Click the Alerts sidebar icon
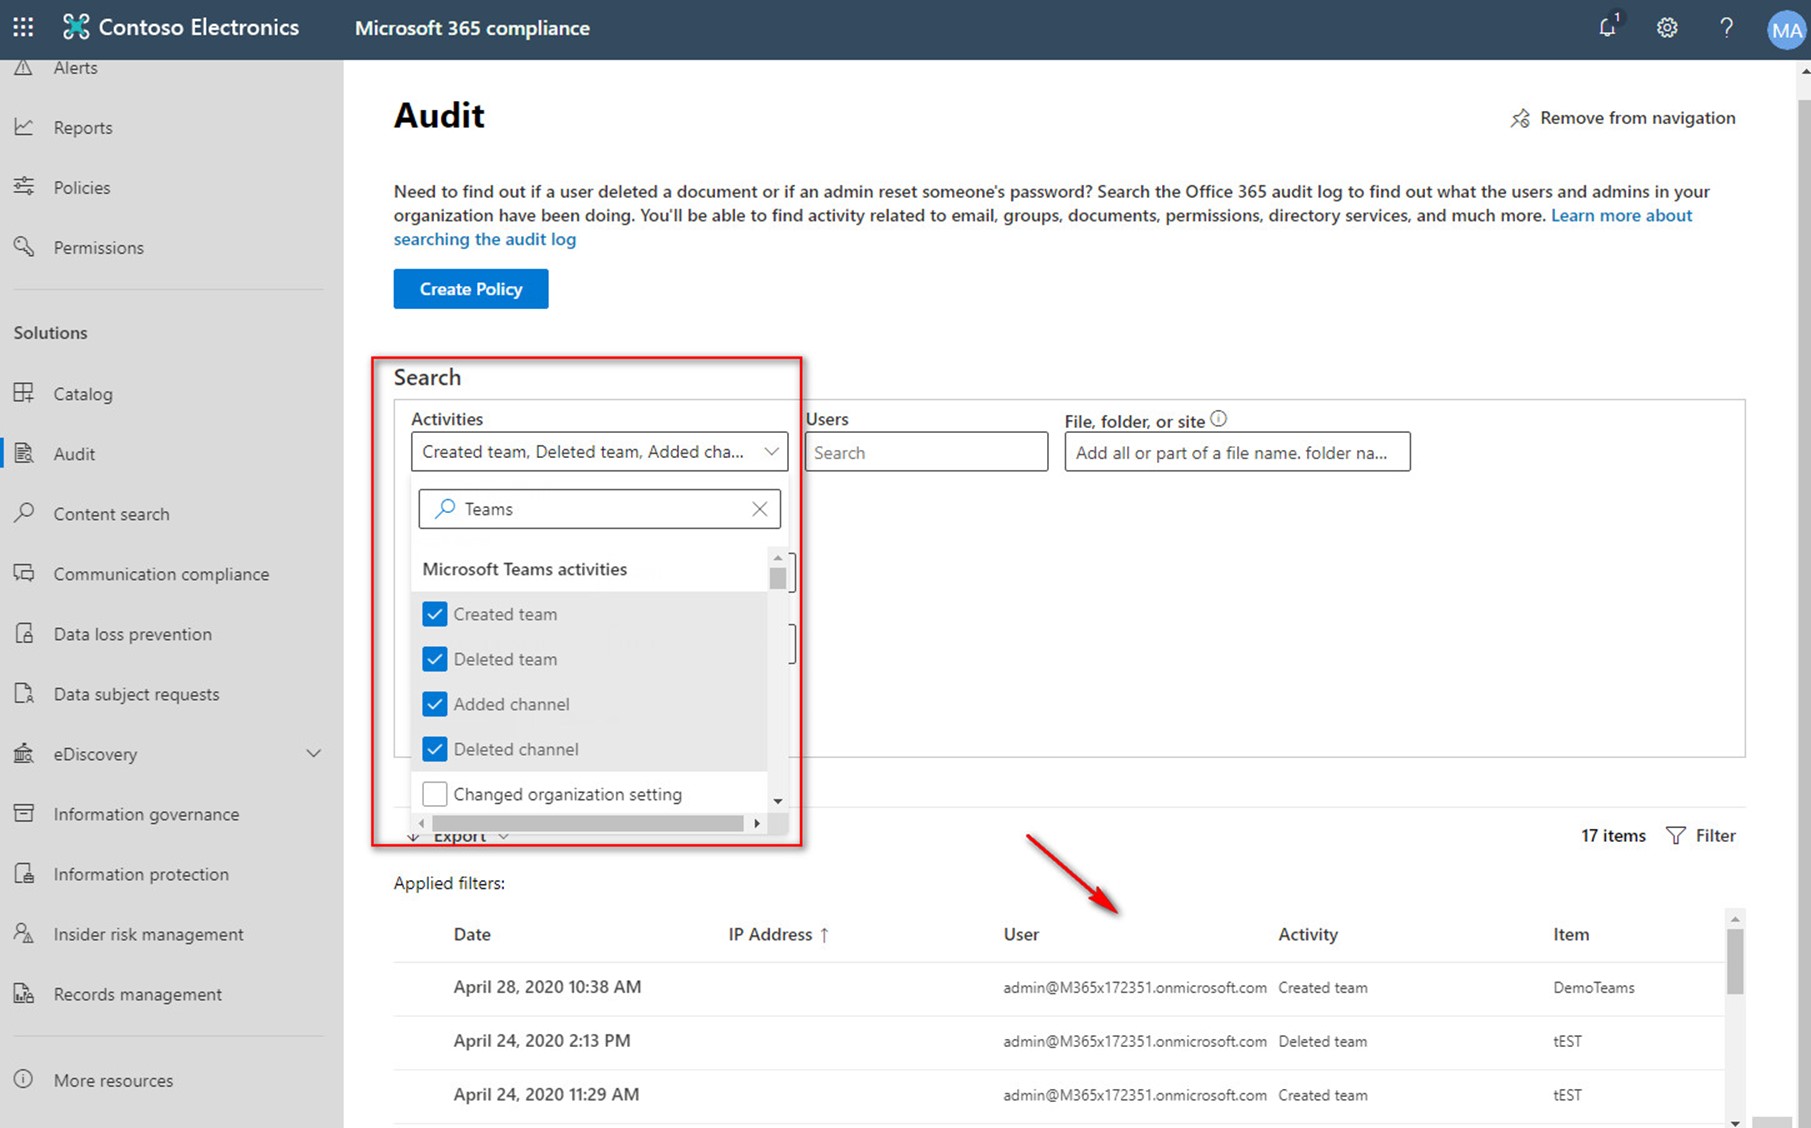The height and width of the screenshot is (1128, 1811). (24, 66)
